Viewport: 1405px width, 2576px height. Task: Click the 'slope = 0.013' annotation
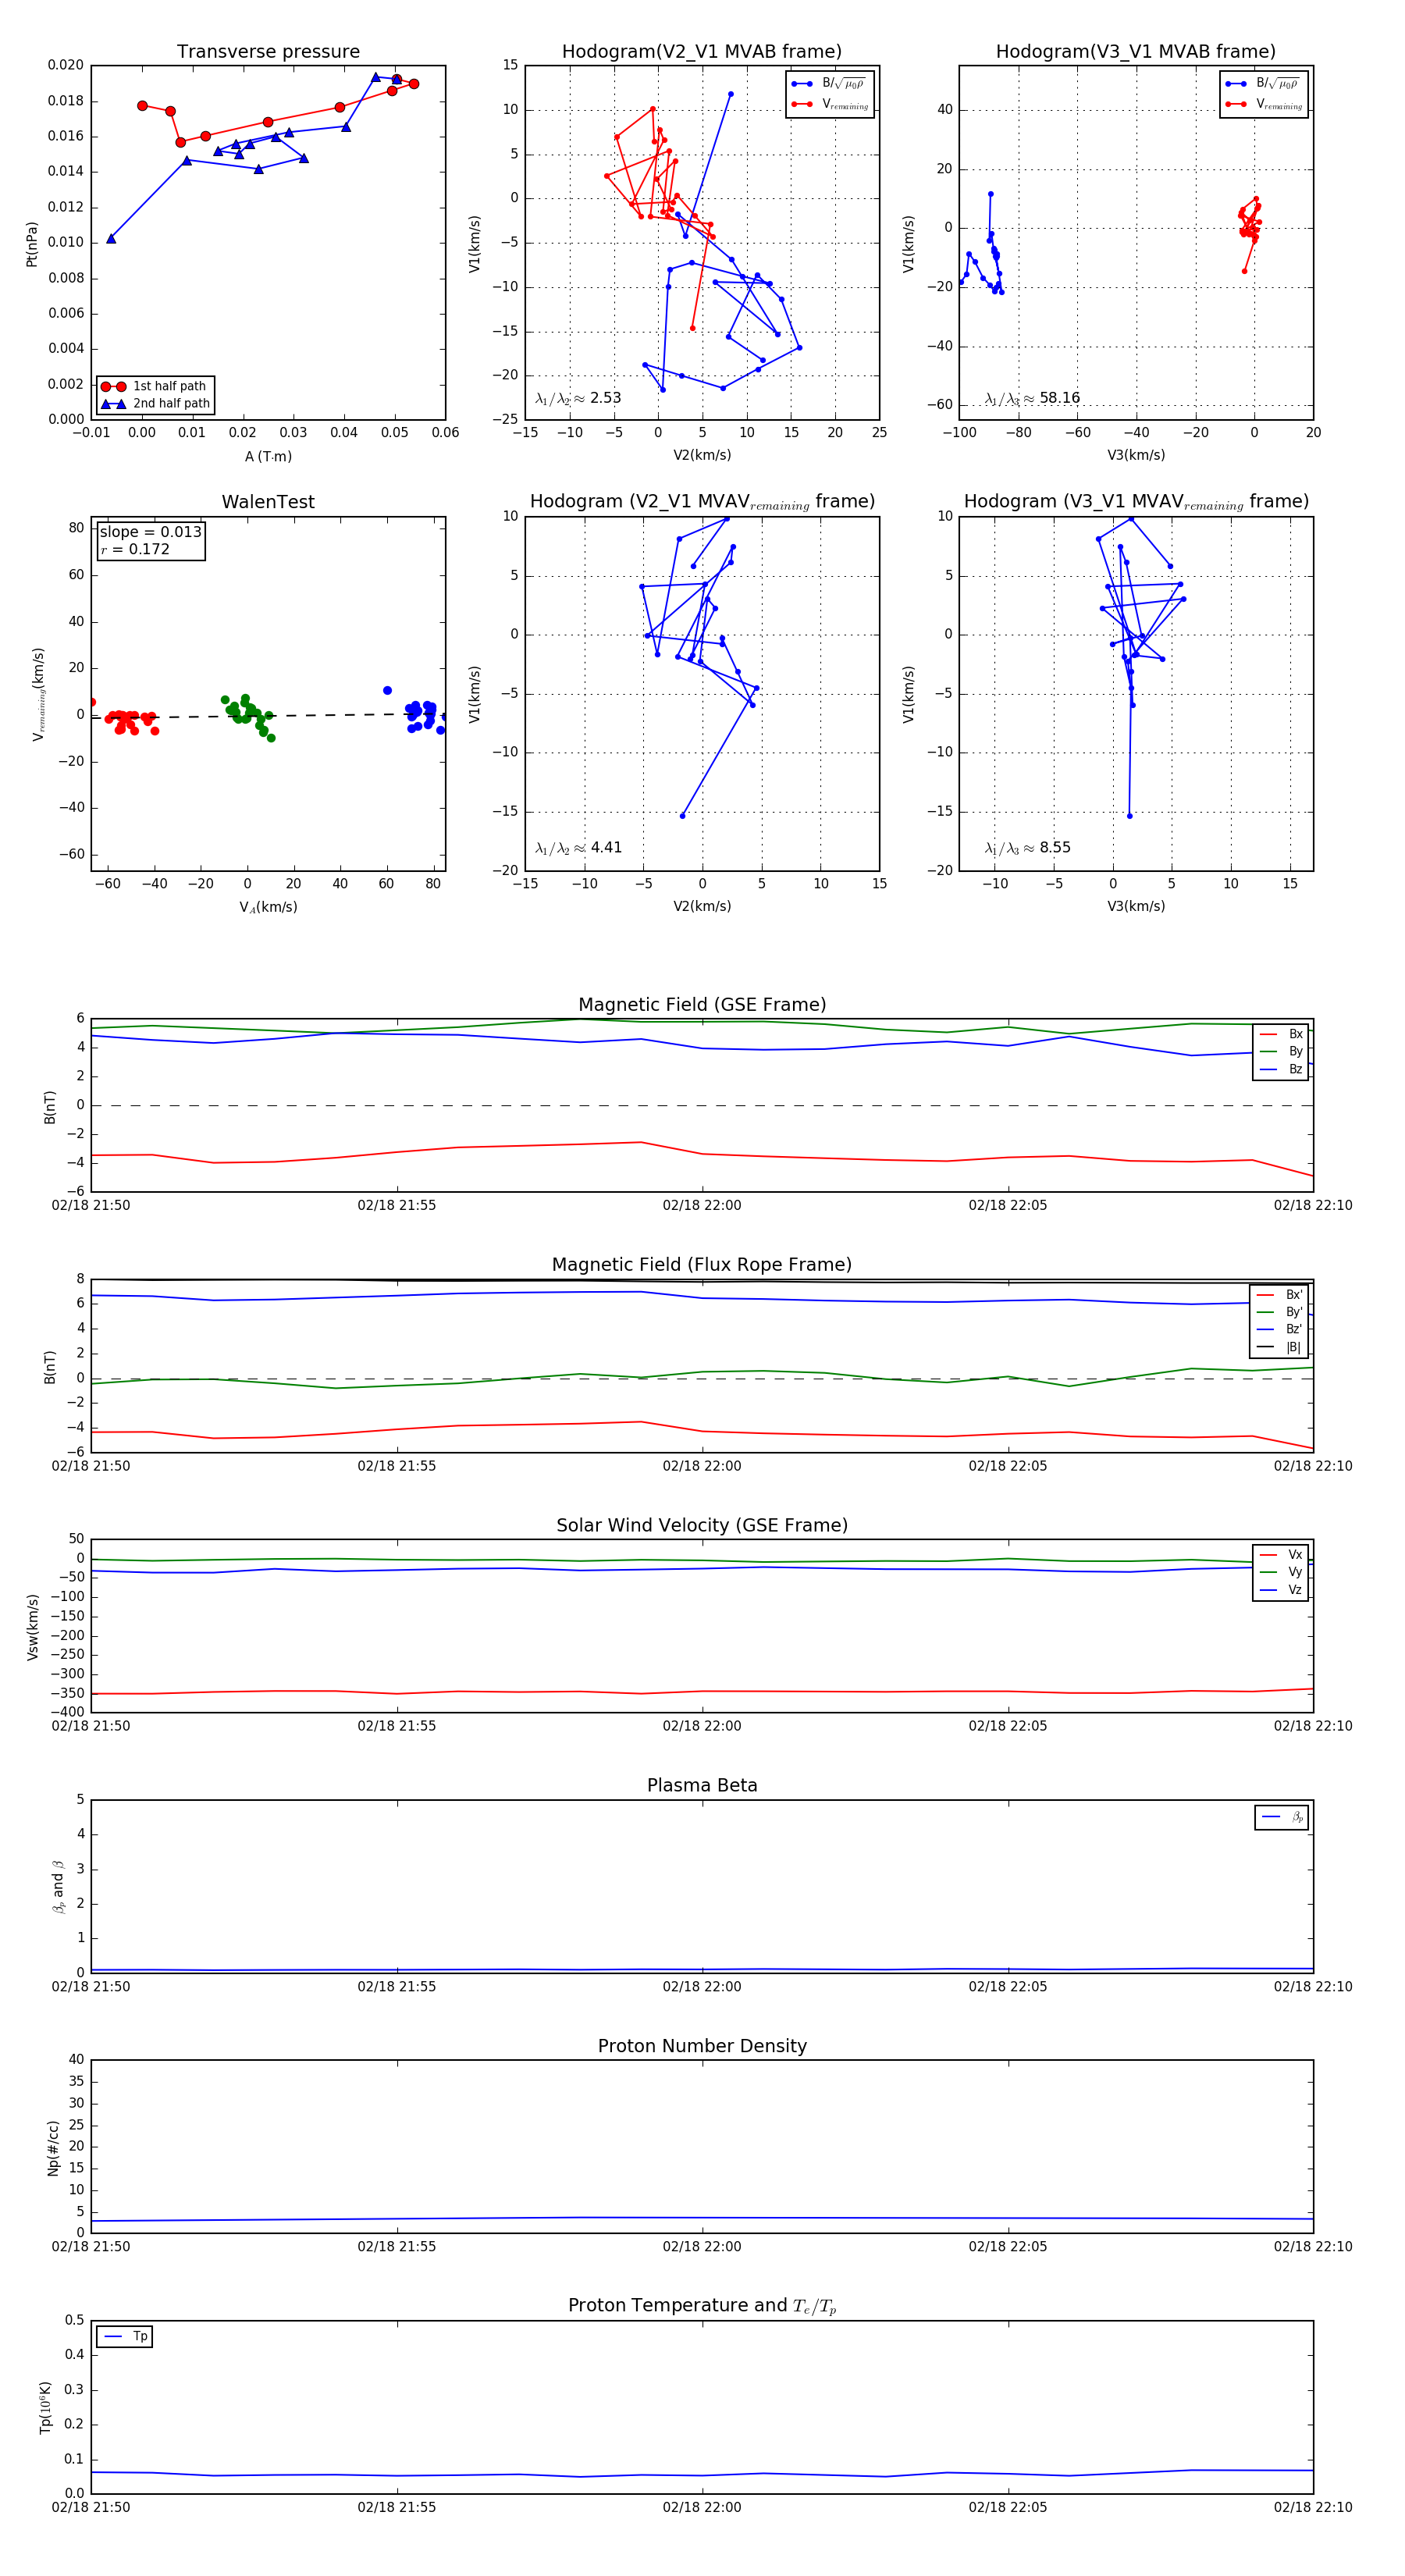click(x=150, y=532)
